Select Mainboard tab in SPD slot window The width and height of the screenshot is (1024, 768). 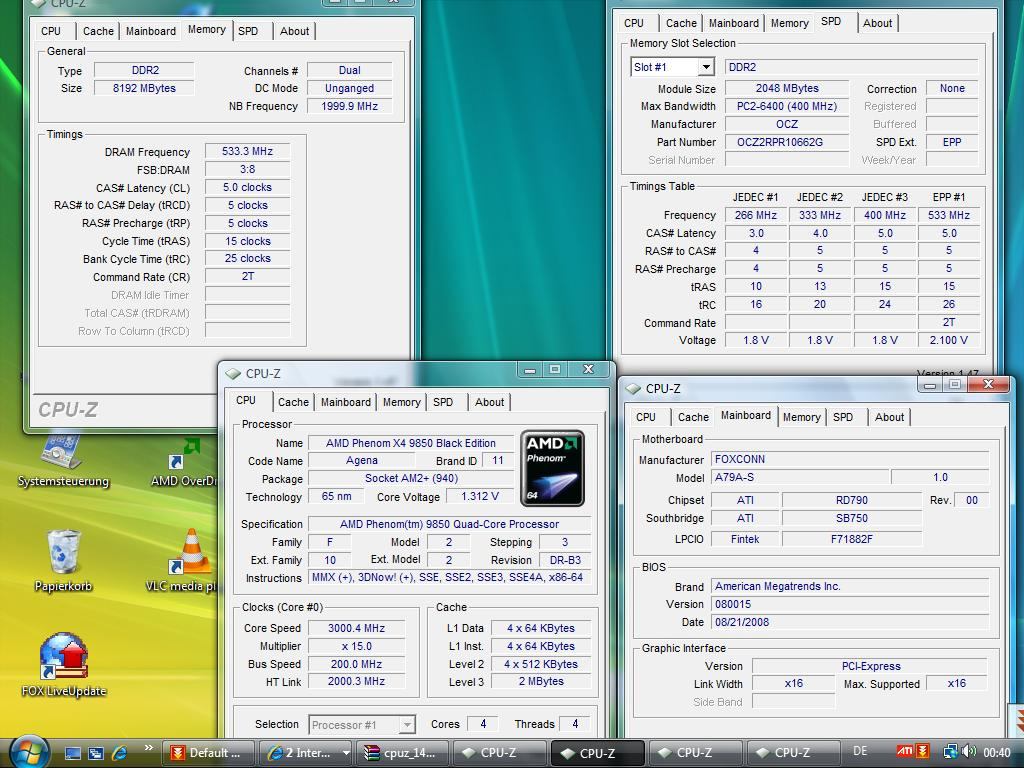coord(733,23)
